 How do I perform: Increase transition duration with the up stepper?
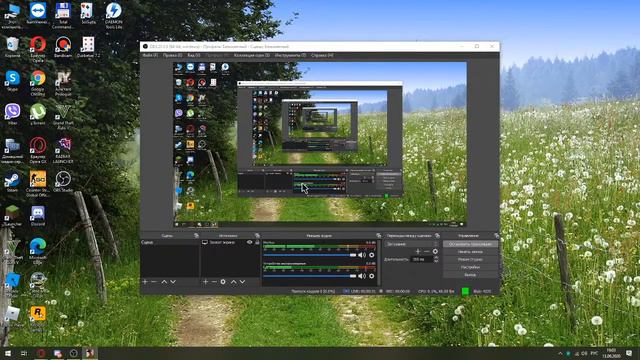click(x=436, y=257)
